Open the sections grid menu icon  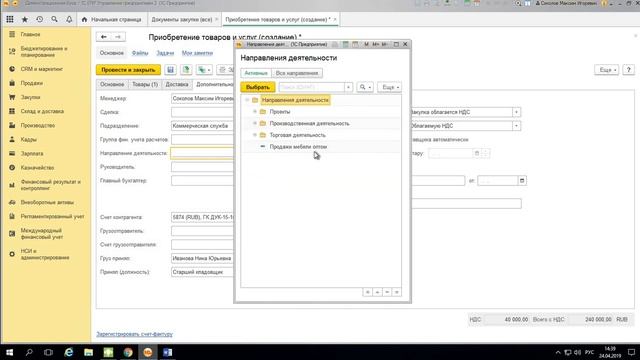10,19
